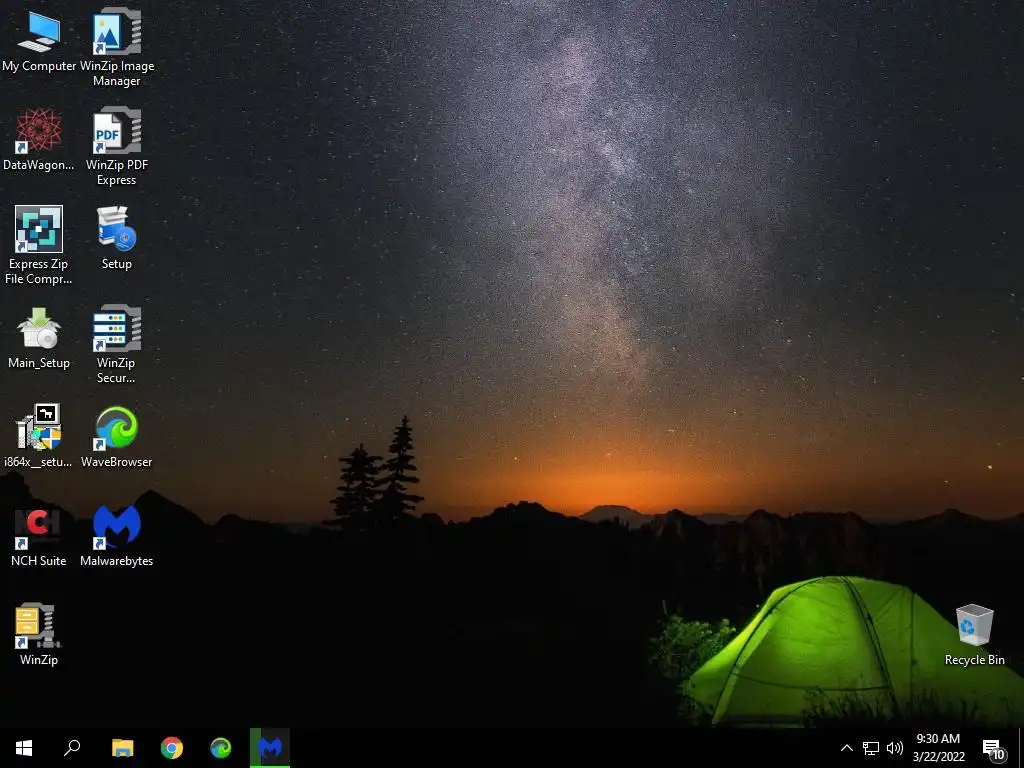Open the network status tray icon

pyautogui.click(x=871, y=748)
